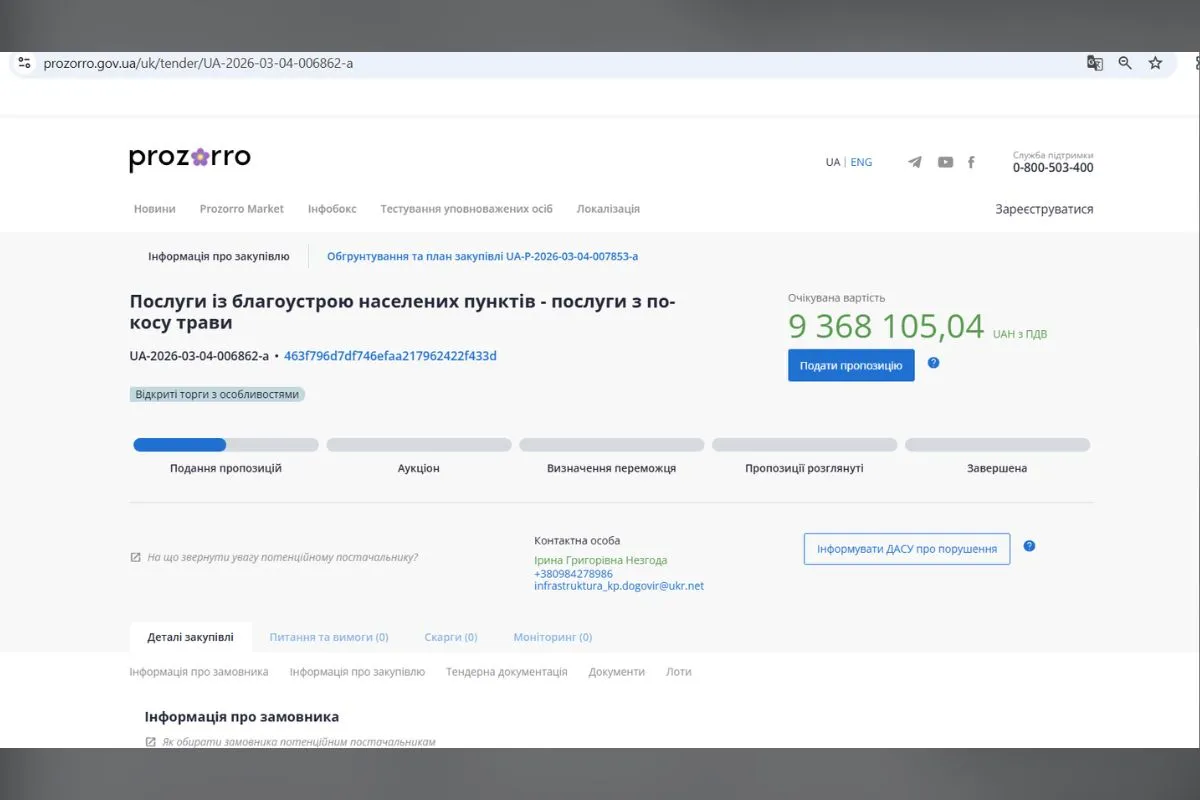Open Prozorro's Telegram channel icon
1200x800 pixels.
(x=914, y=161)
